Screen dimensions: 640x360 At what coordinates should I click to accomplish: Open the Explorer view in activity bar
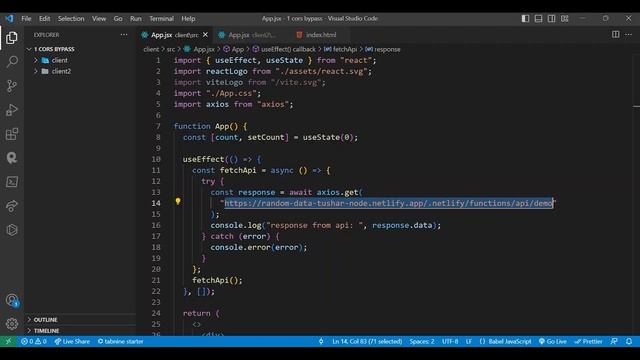[x=12, y=38]
